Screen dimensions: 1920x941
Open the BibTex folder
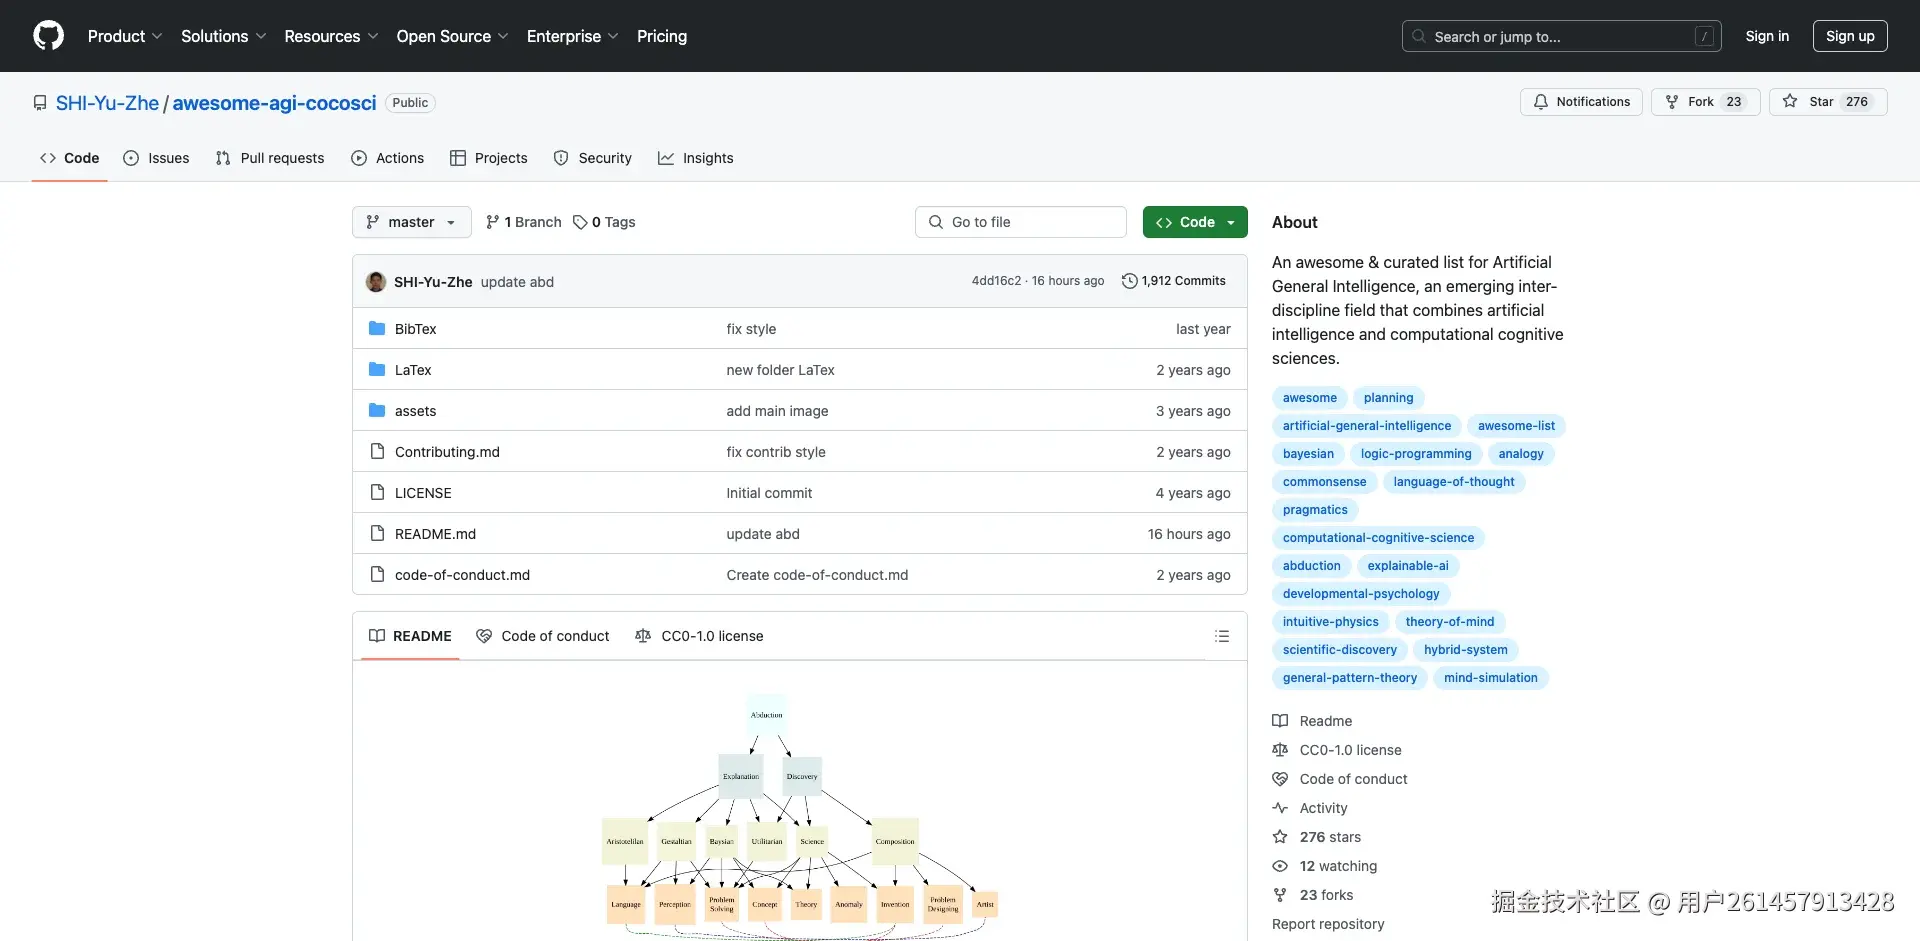[415, 329]
